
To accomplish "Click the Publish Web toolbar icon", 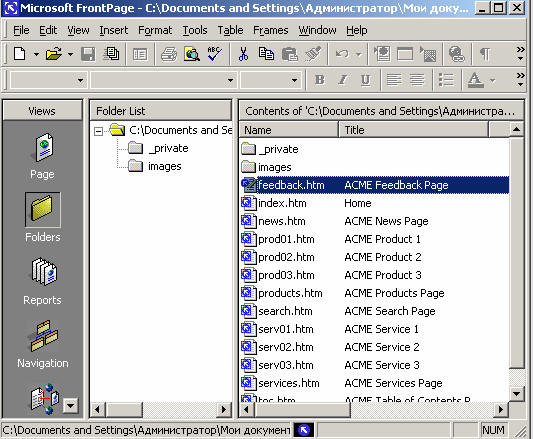I will 111,54.
